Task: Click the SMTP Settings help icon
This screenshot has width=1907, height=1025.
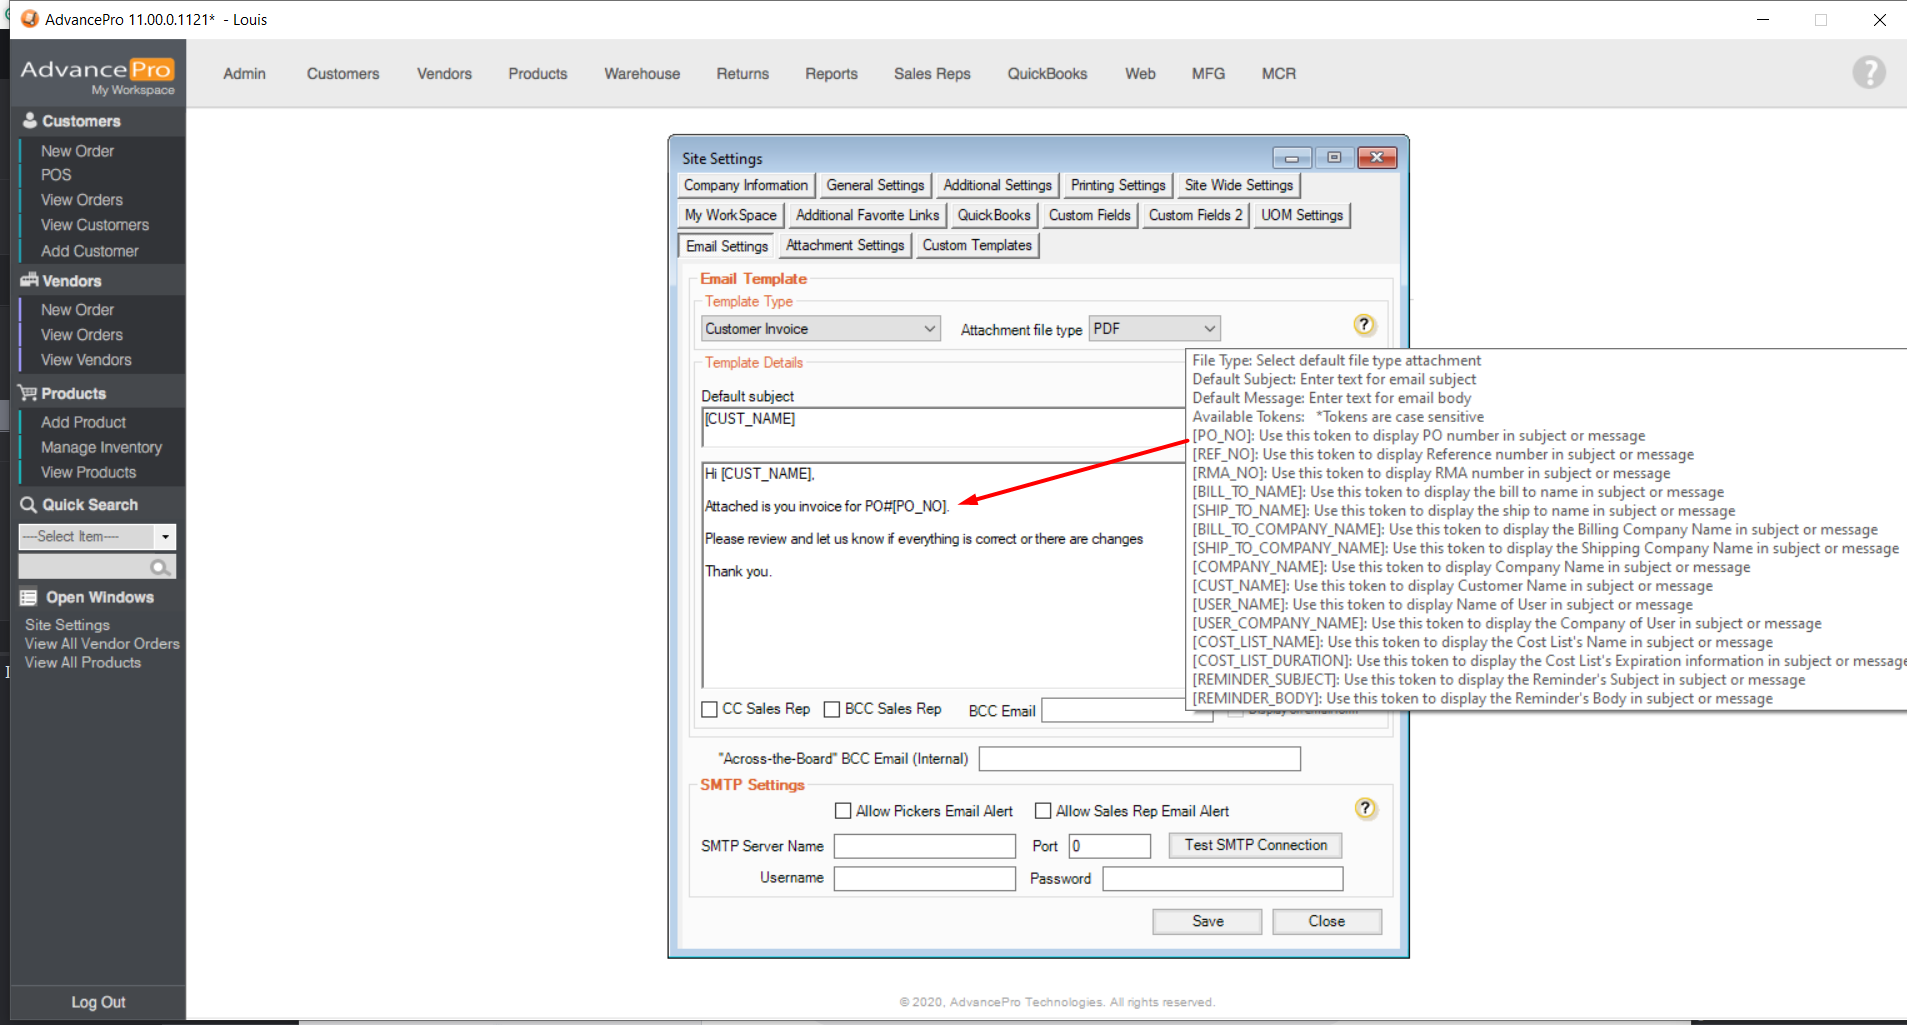Action: (1365, 808)
